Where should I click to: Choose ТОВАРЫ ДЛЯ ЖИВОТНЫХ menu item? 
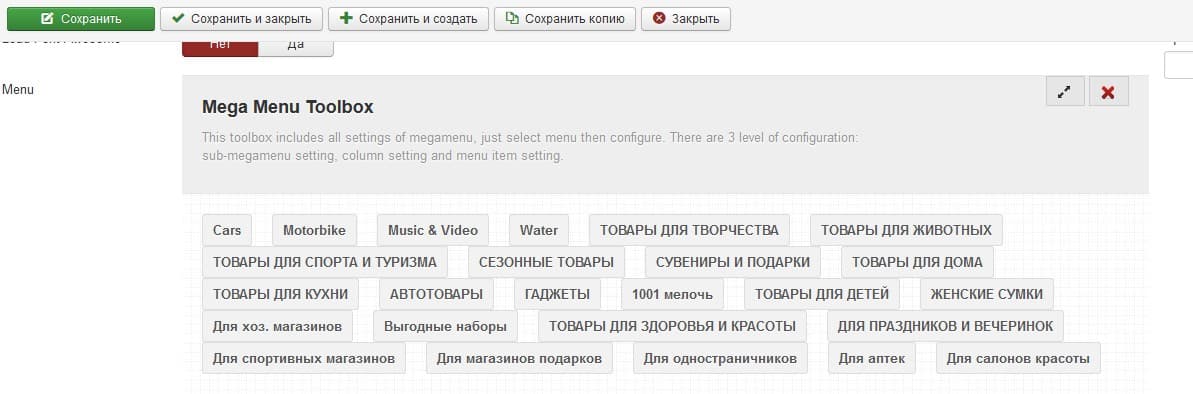click(x=906, y=230)
